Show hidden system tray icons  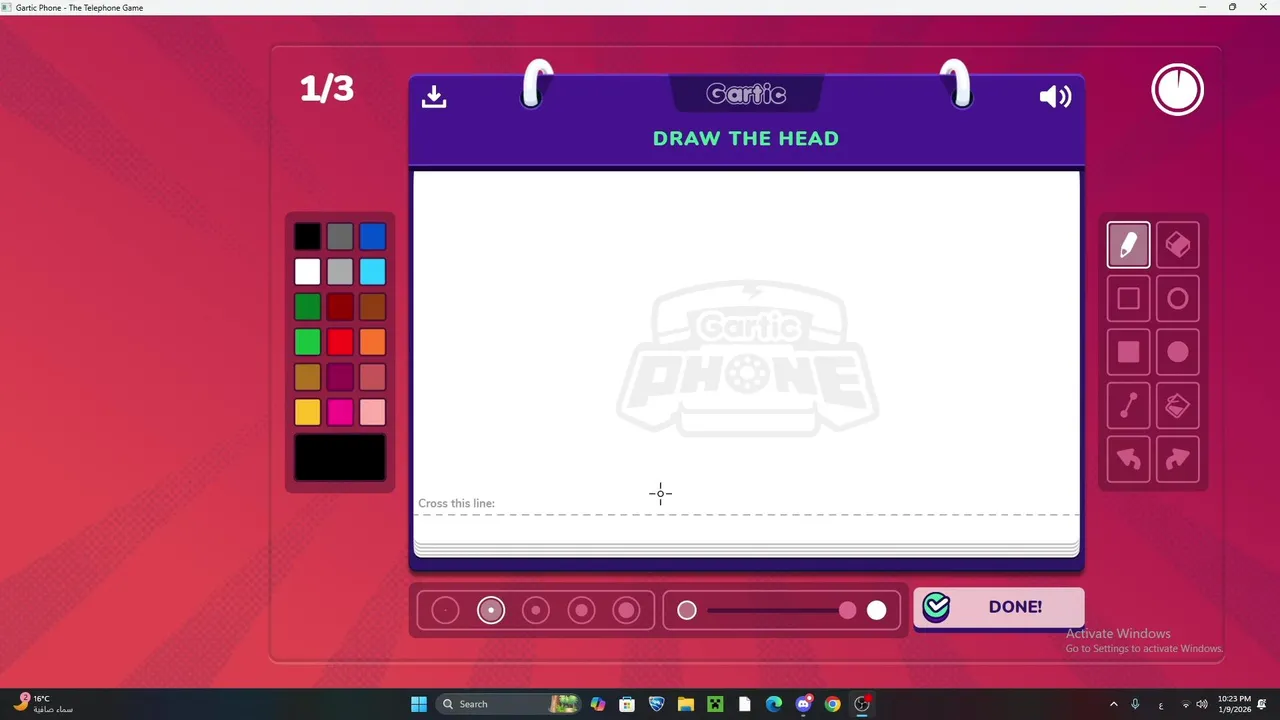click(x=1113, y=704)
